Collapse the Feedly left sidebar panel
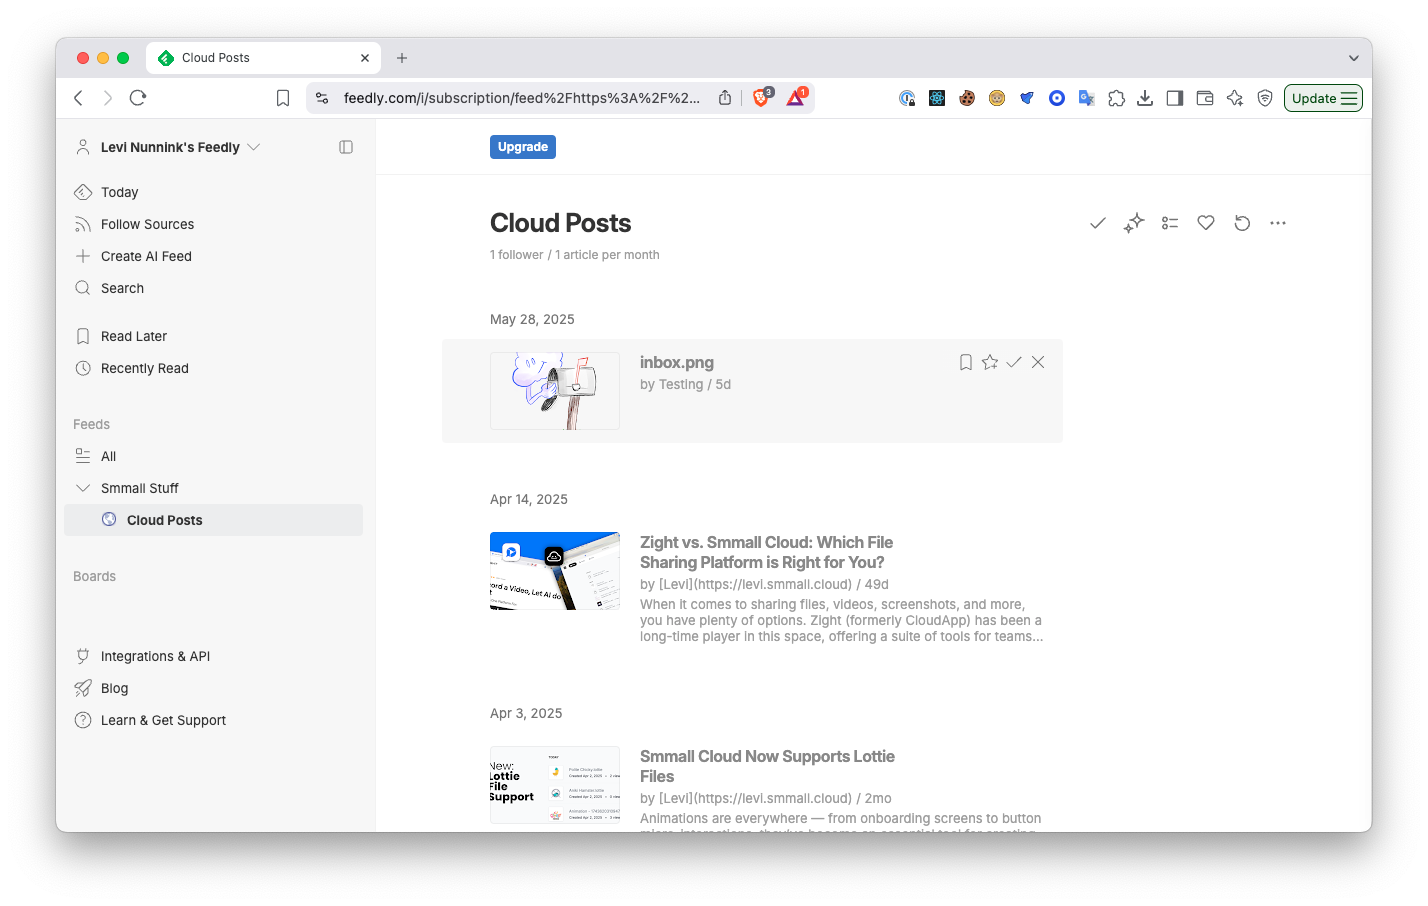This screenshot has width=1428, height=906. pos(346,147)
